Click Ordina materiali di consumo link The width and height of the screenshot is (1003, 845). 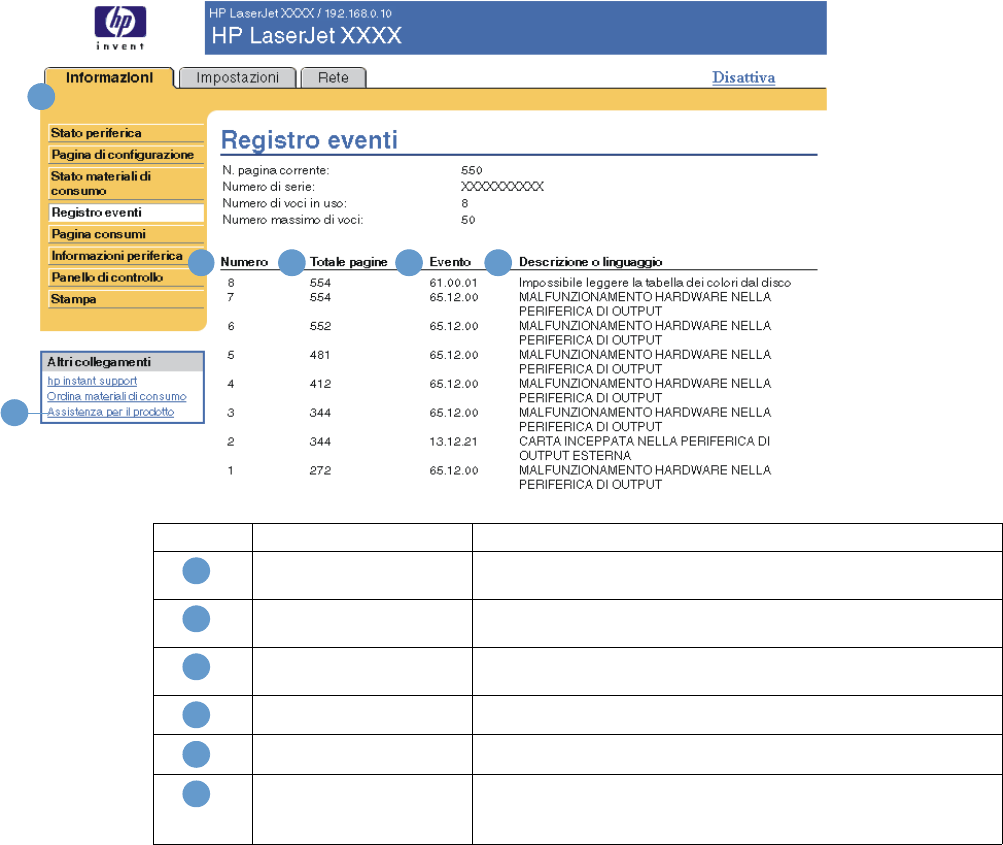(x=116, y=397)
